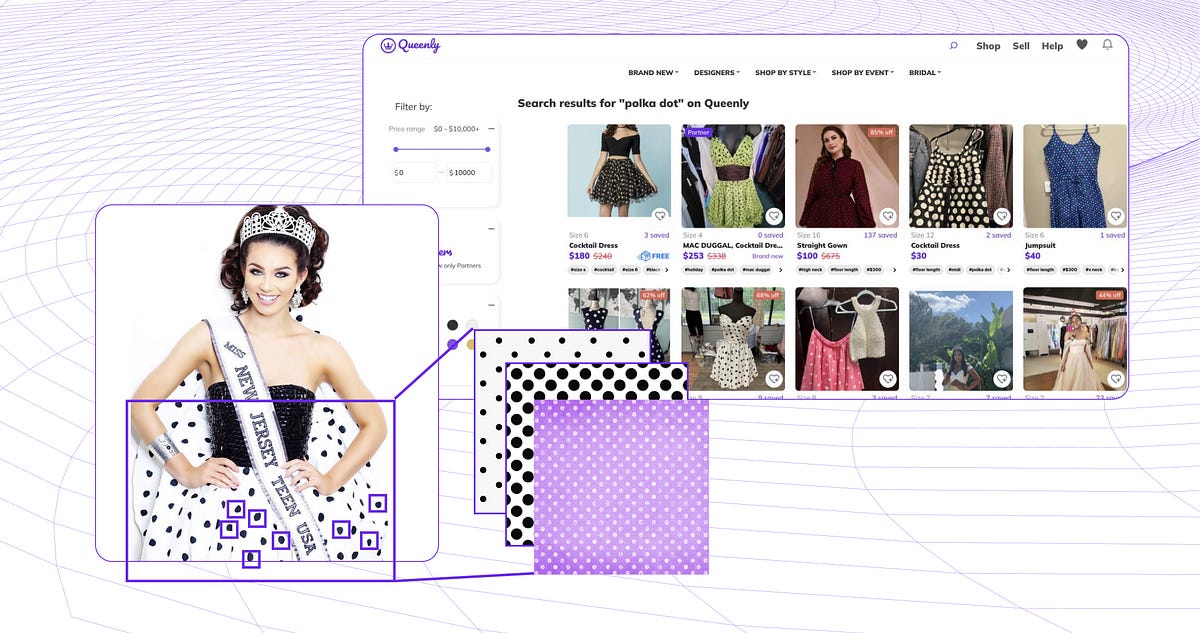The height and width of the screenshot is (633, 1200).
Task: Save the $180 Cocktail Dress with its heart icon
Action: click(660, 215)
